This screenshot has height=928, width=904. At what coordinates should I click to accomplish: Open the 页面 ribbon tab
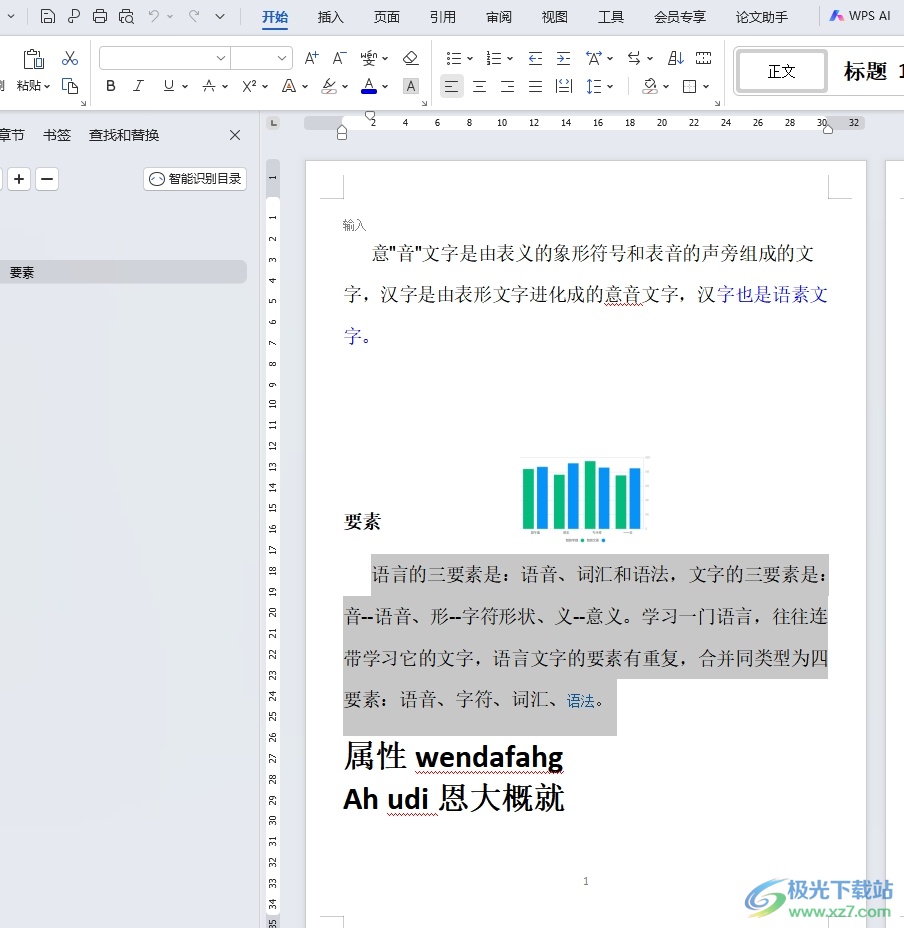(387, 17)
